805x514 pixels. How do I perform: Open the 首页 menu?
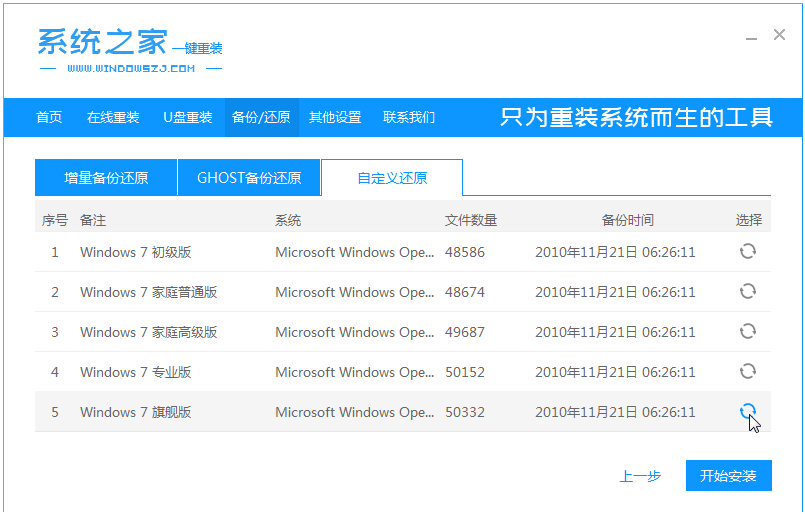pos(49,117)
